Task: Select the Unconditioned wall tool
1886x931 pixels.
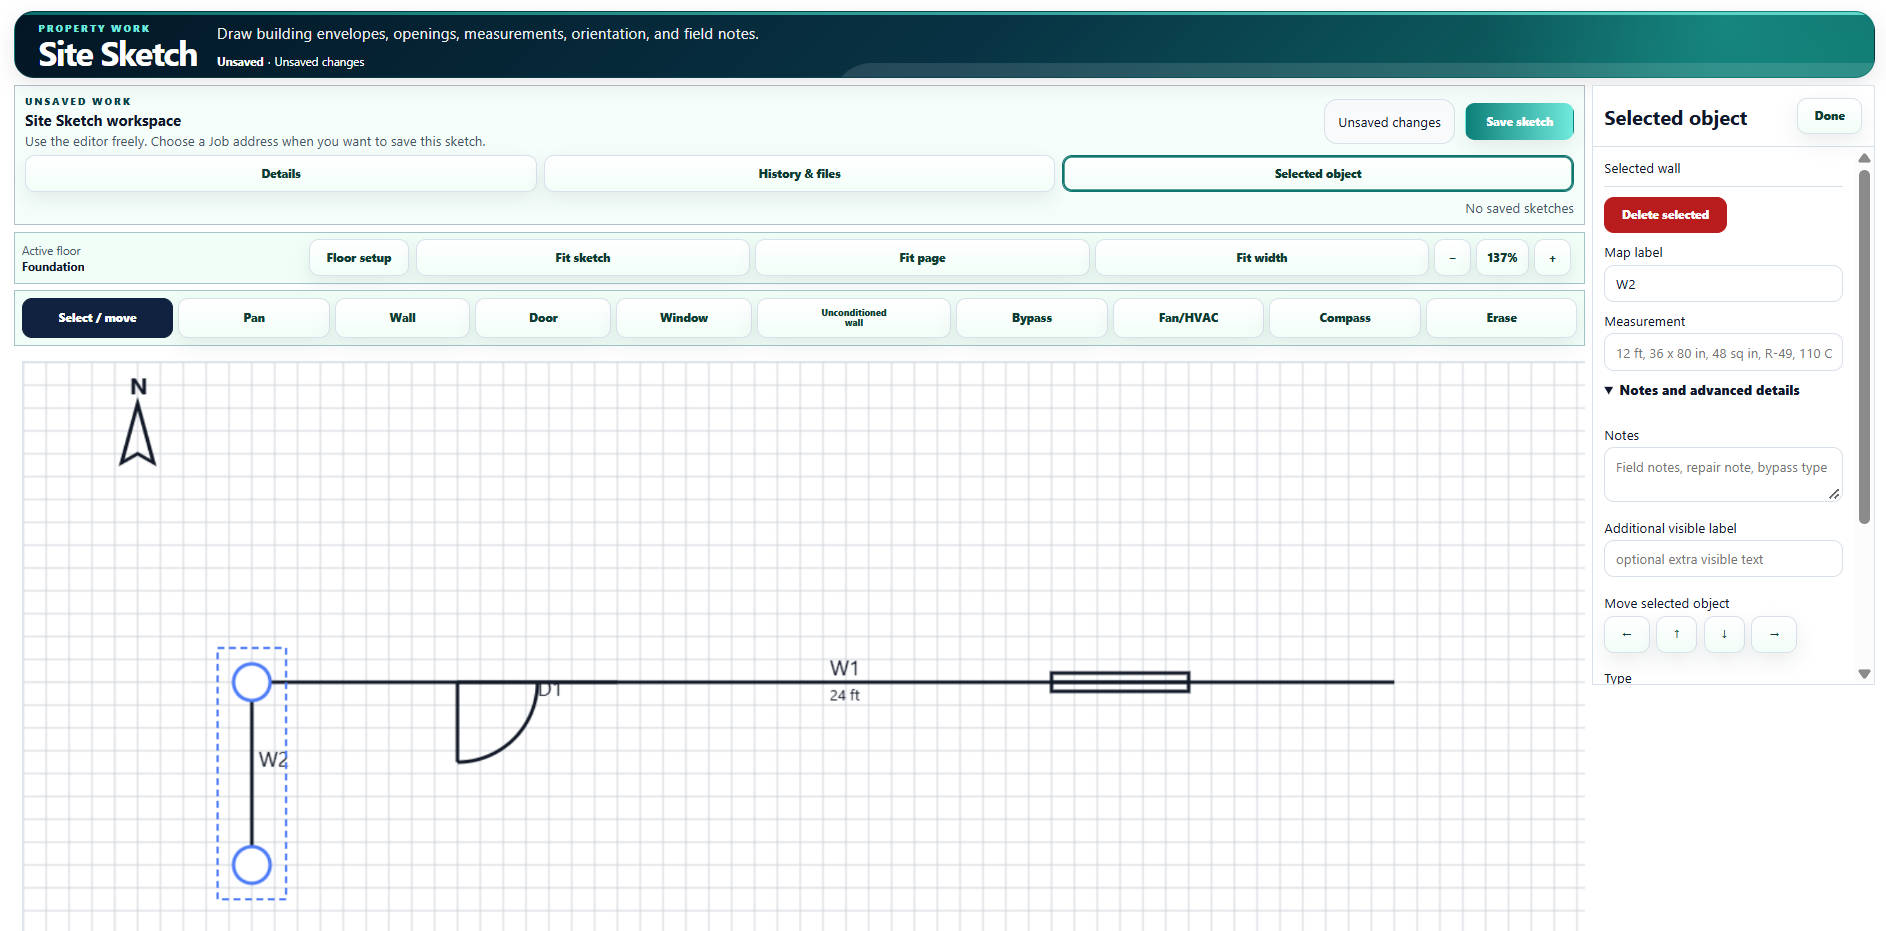Action: 854,318
